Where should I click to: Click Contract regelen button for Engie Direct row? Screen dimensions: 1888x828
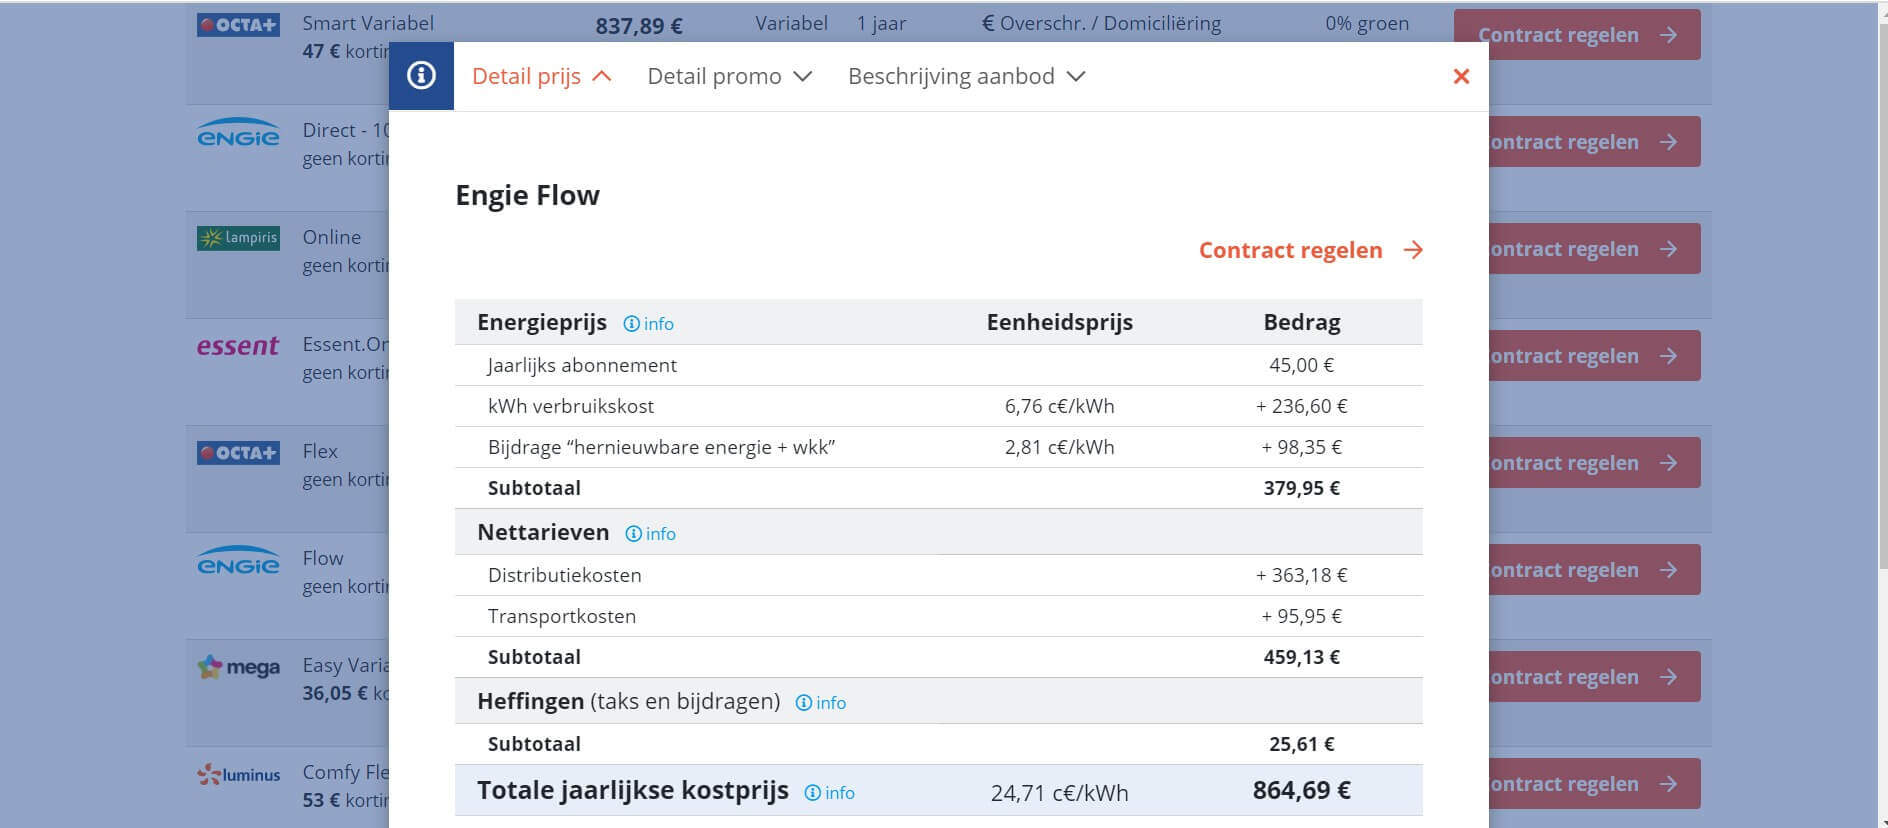(1594, 142)
